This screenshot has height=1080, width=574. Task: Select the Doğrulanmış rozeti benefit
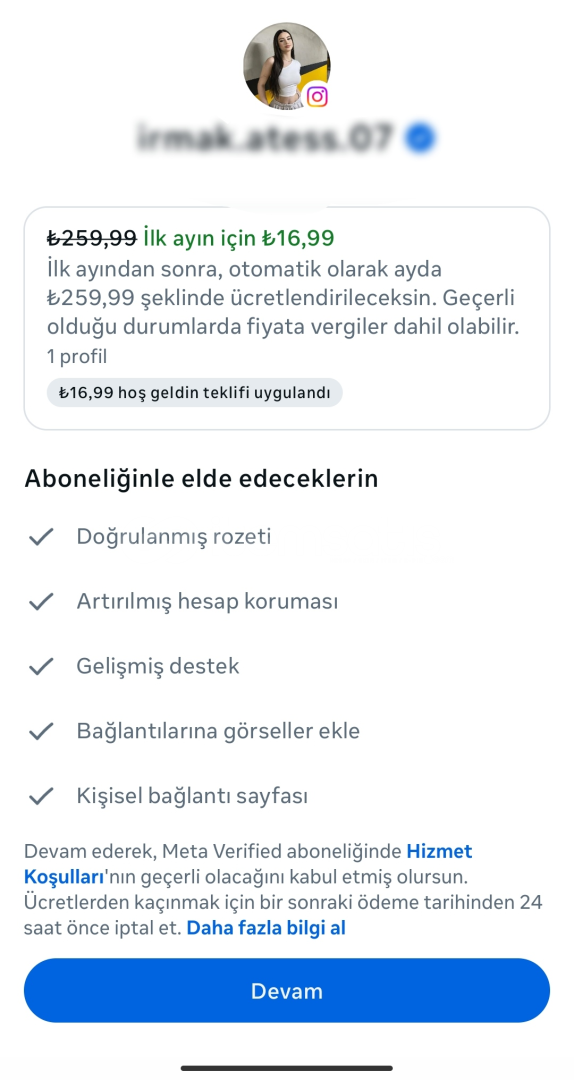[x=174, y=537]
